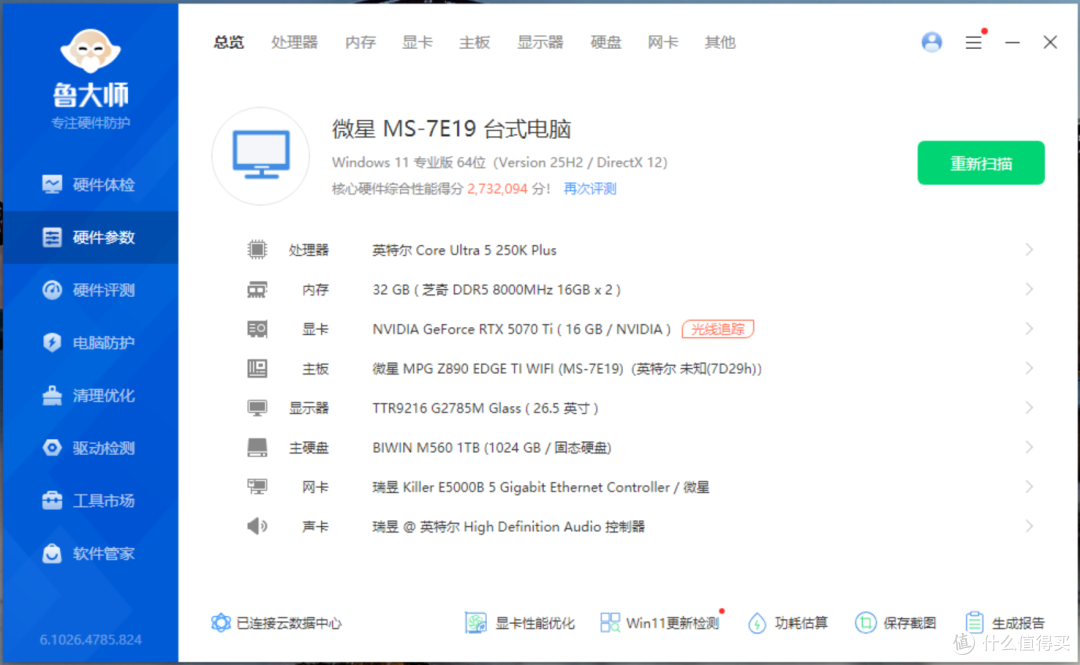Switch to the 显示器 top tab
This screenshot has height=665, width=1080.
click(x=540, y=43)
